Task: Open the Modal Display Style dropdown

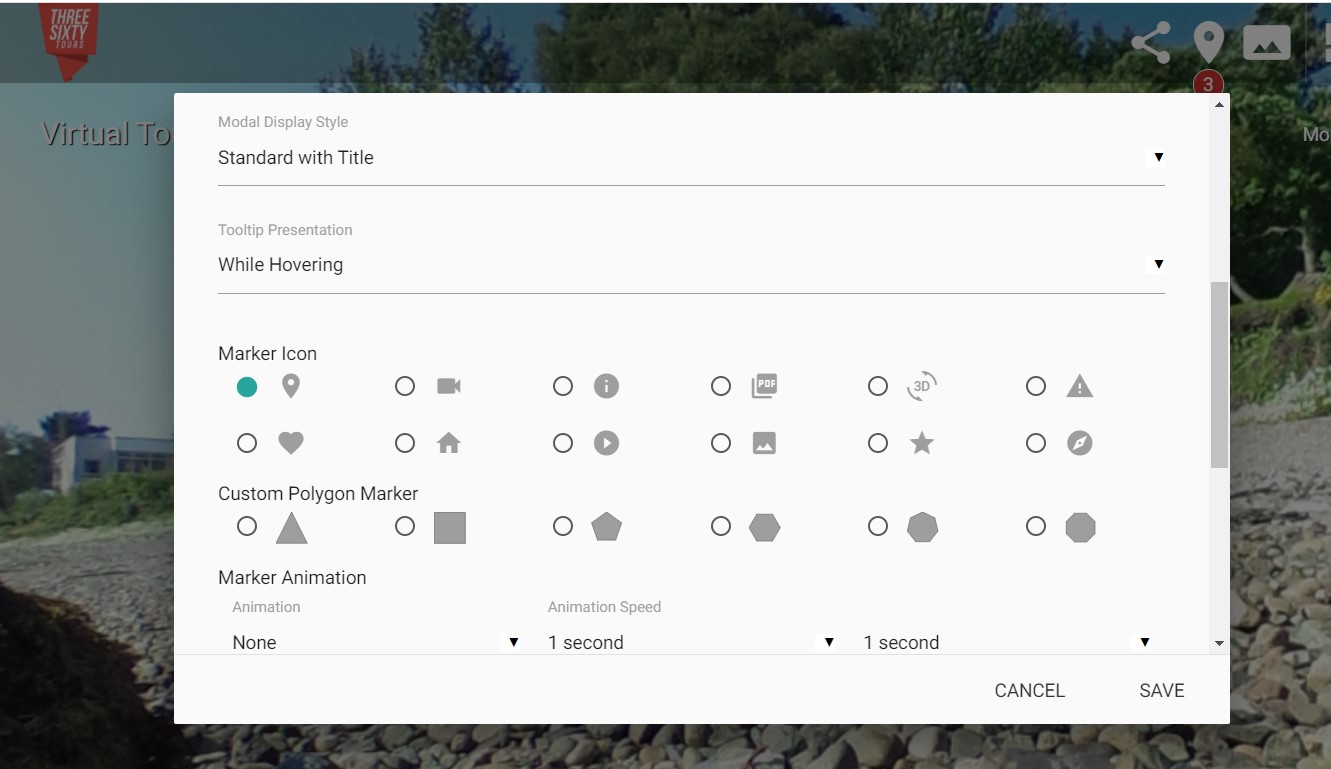Action: (690, 158)
